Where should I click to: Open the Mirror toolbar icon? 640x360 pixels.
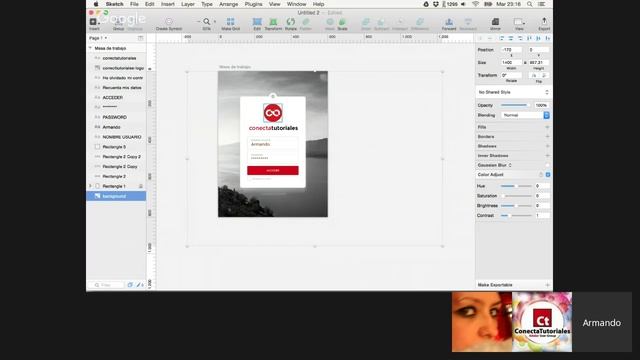coord(495,22)
